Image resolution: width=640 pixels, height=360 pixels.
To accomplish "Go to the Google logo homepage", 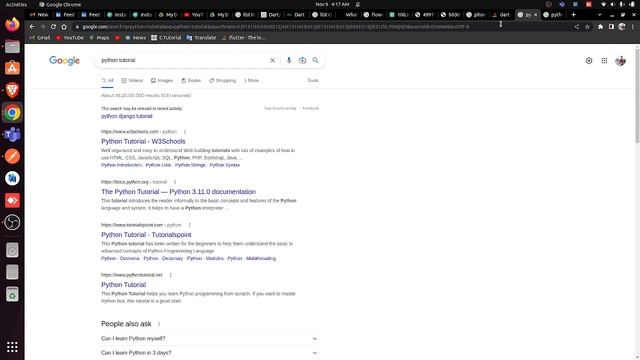I will pyautogui.click(x=64, y=61).
